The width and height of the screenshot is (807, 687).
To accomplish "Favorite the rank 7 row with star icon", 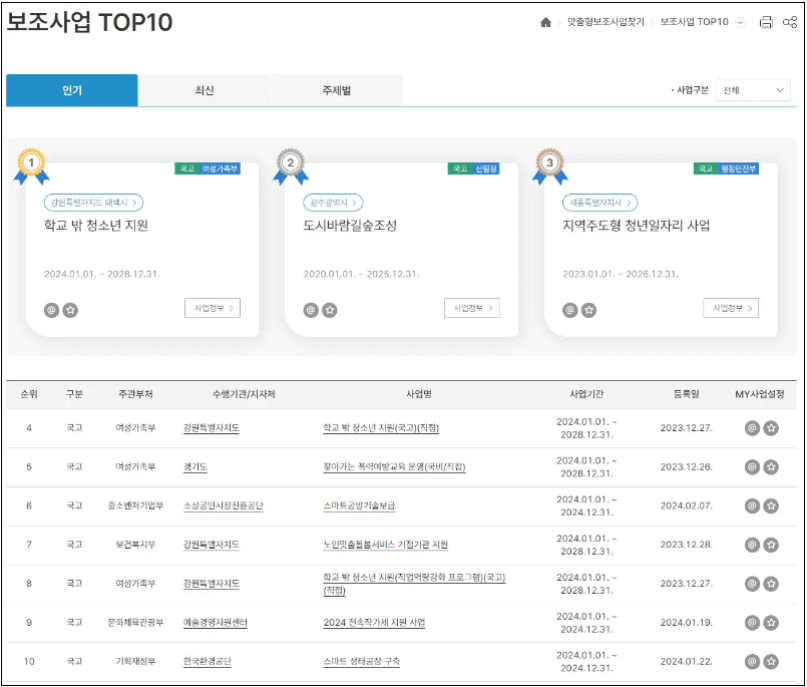I will point(771,545).
